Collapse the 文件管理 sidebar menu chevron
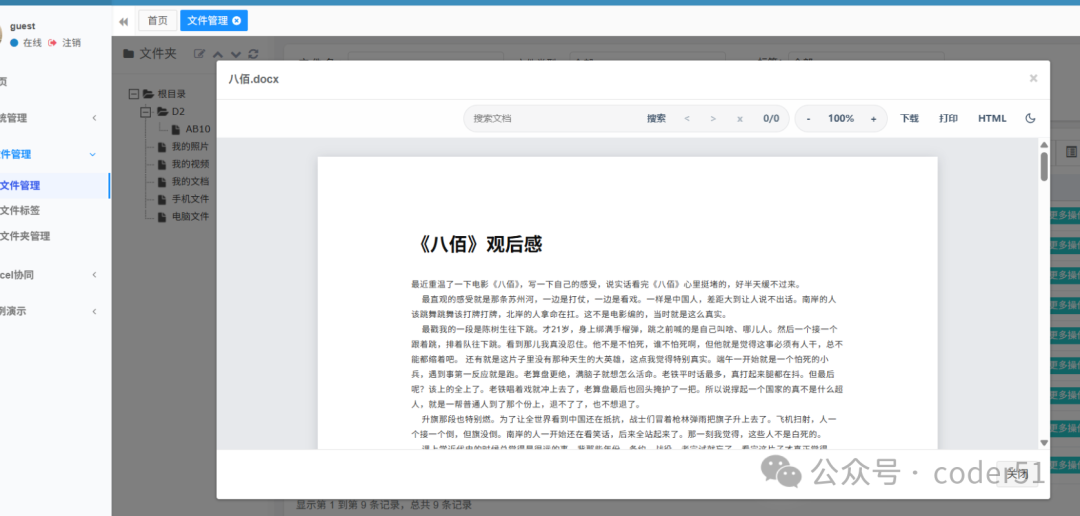1080x516 pixels. [93, 154]
